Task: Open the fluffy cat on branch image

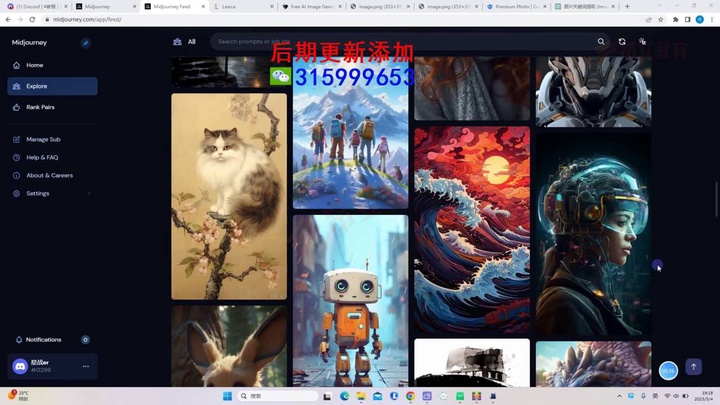Action: click(229, 196)
